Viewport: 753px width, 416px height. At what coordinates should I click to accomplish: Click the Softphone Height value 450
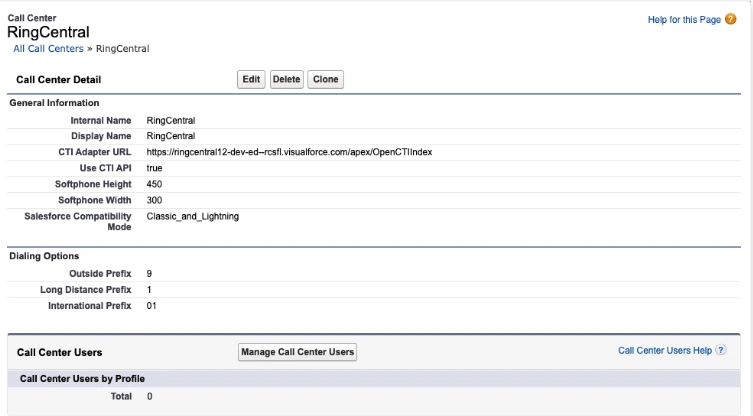tap(154, 184)
